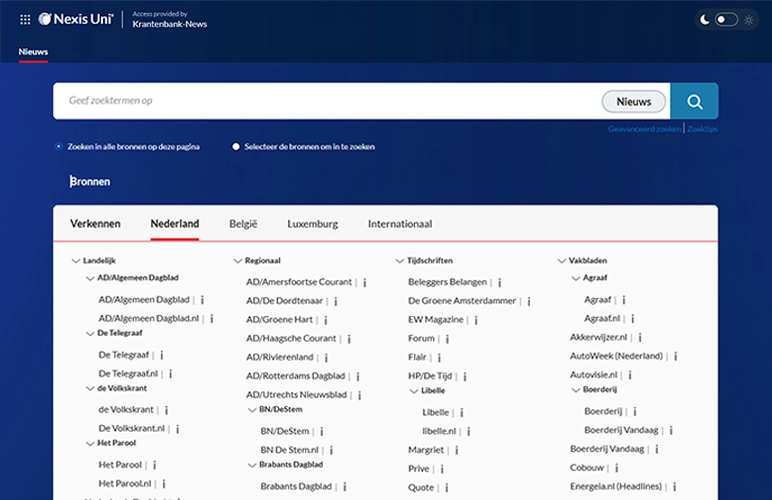The height and width of the screenshot is (500, 772).
Task: Collapse the Vakbladen group
Action: point(561,261)
